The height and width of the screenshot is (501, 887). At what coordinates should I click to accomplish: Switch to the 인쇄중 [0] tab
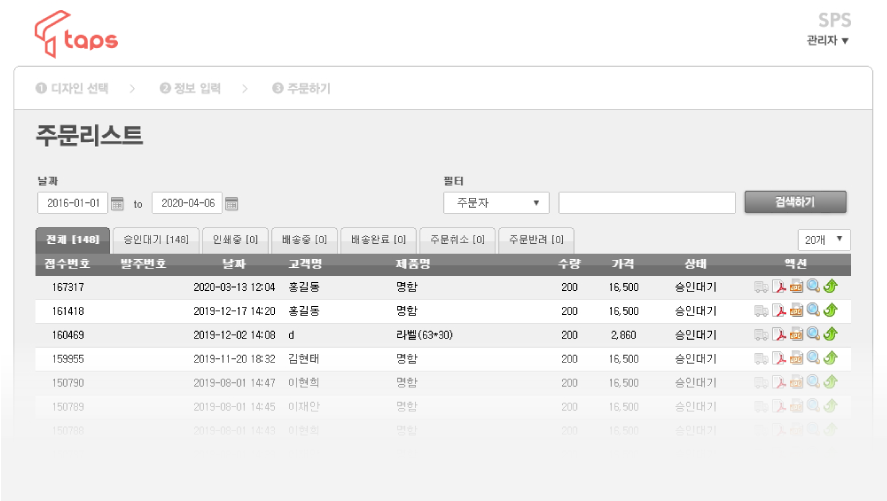[235, 240]
